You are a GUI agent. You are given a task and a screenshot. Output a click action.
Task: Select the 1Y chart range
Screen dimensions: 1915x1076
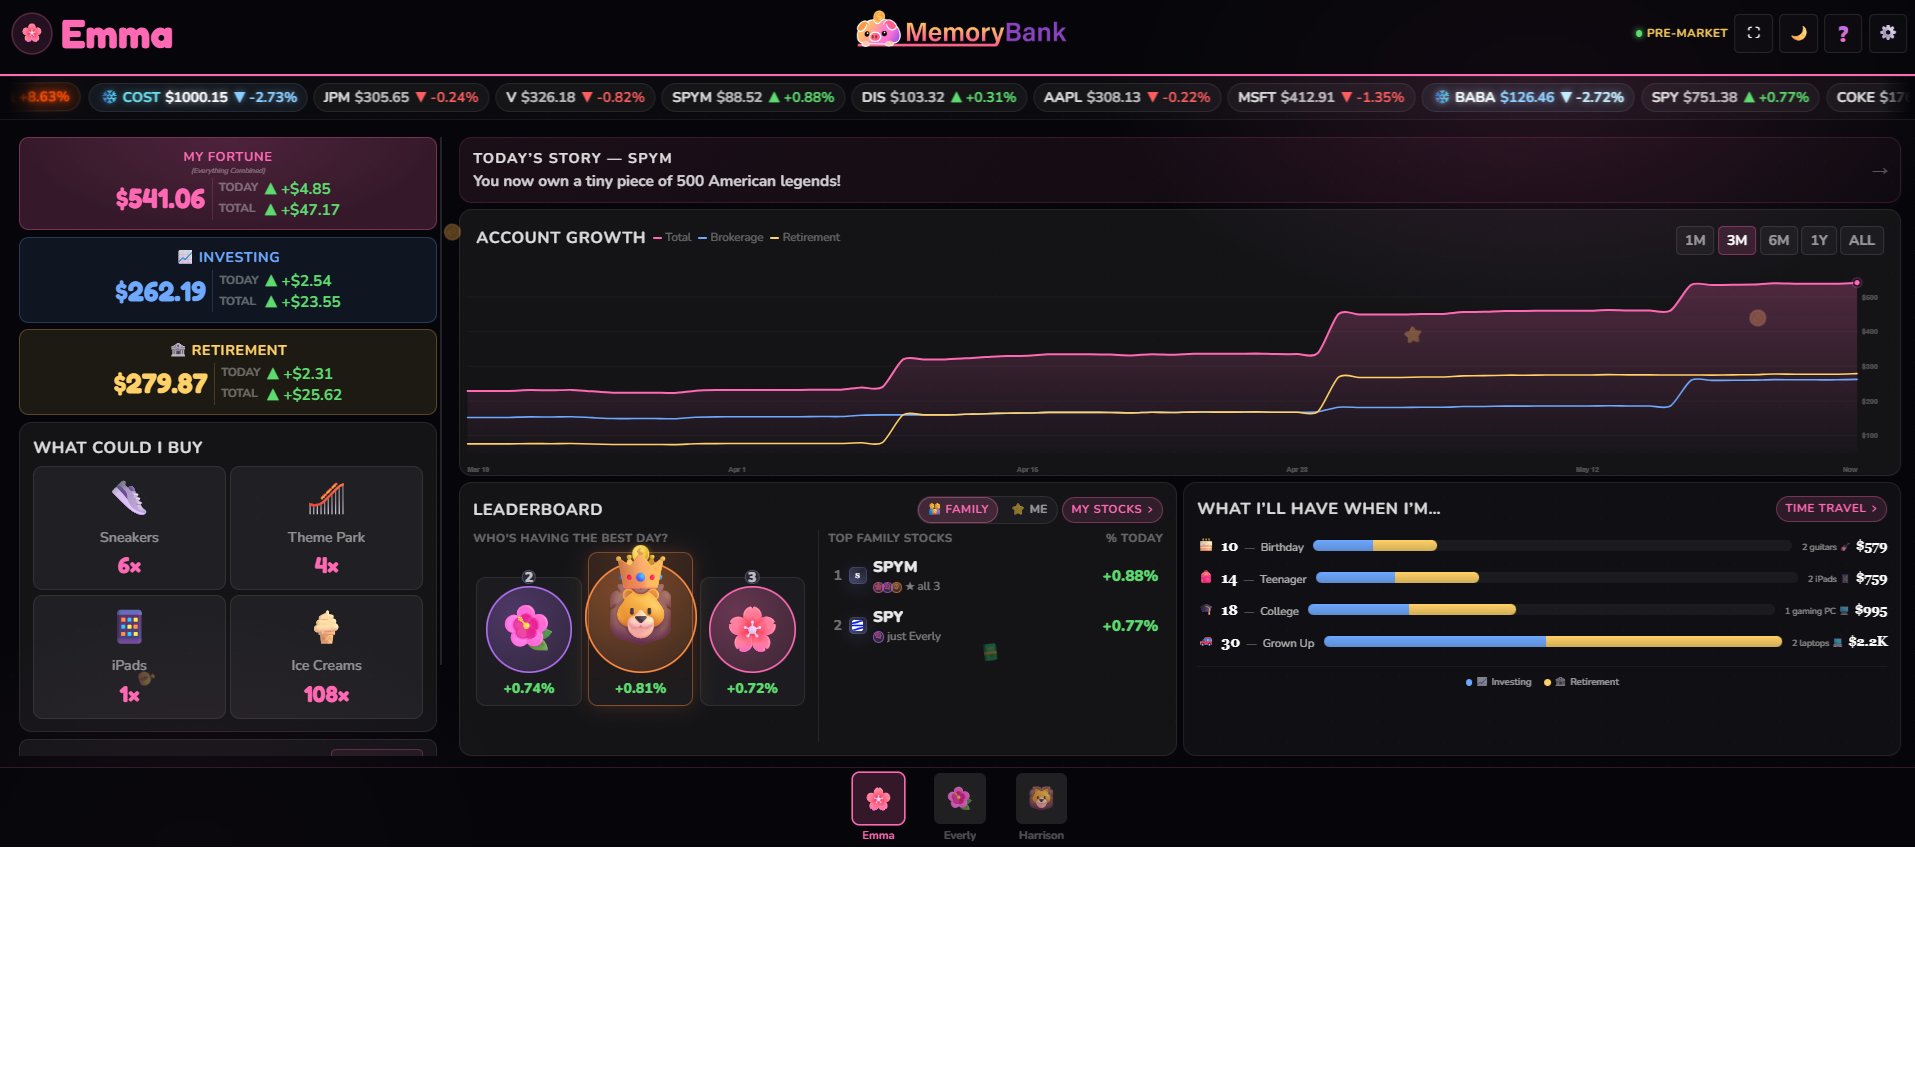(1819, 240)
